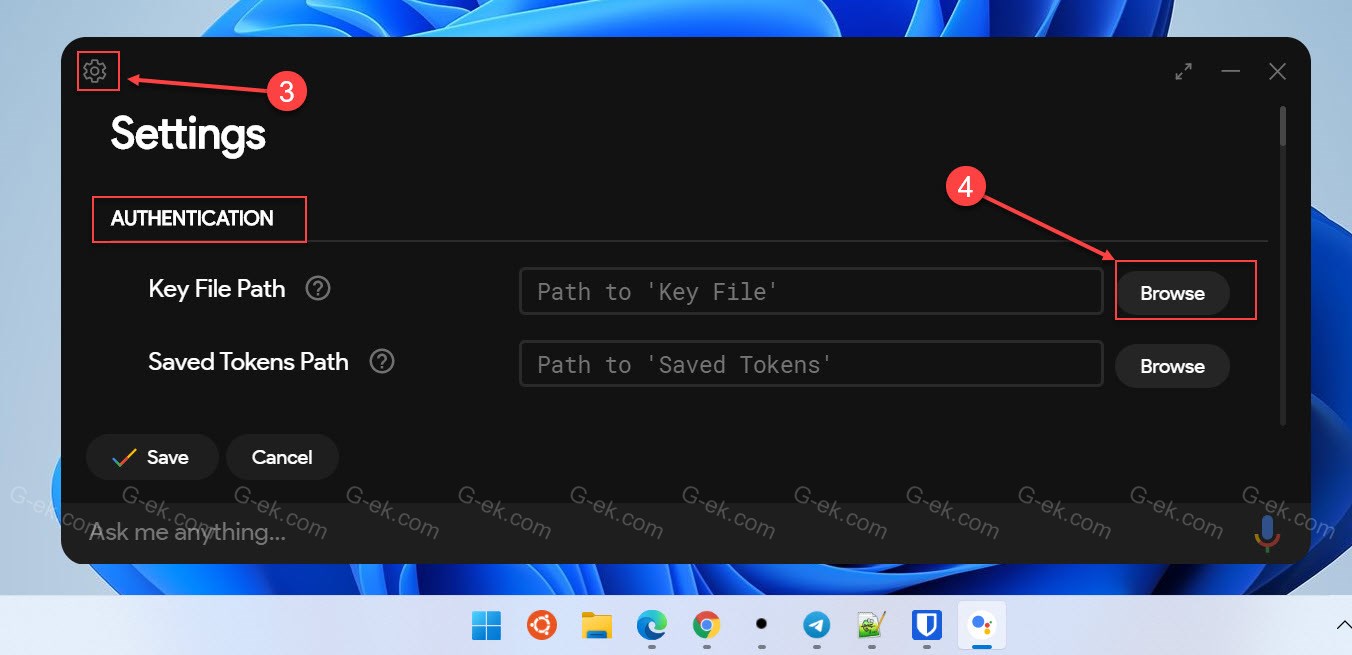Screen dimensions: 1352x655
Task: Open Ubuntu from the taskbar
Action: point(542,626)
